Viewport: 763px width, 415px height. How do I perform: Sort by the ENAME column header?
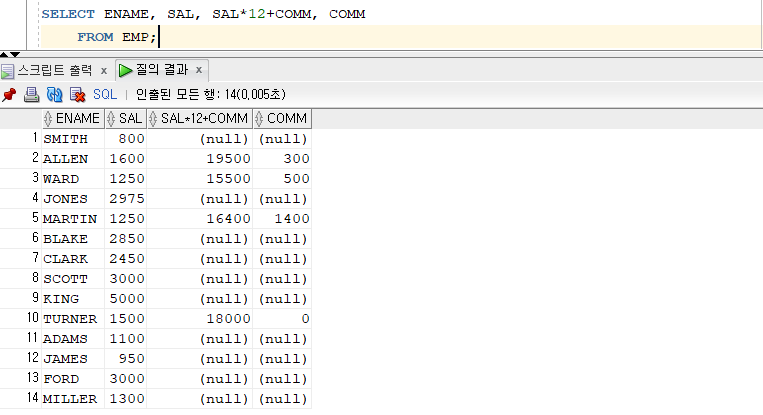73,118
